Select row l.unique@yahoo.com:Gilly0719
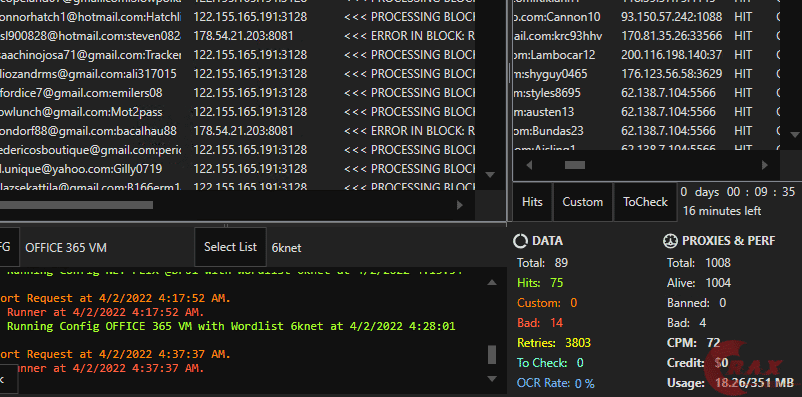The width and height of the screenshot is (802, 397). [x=238, y=168]
